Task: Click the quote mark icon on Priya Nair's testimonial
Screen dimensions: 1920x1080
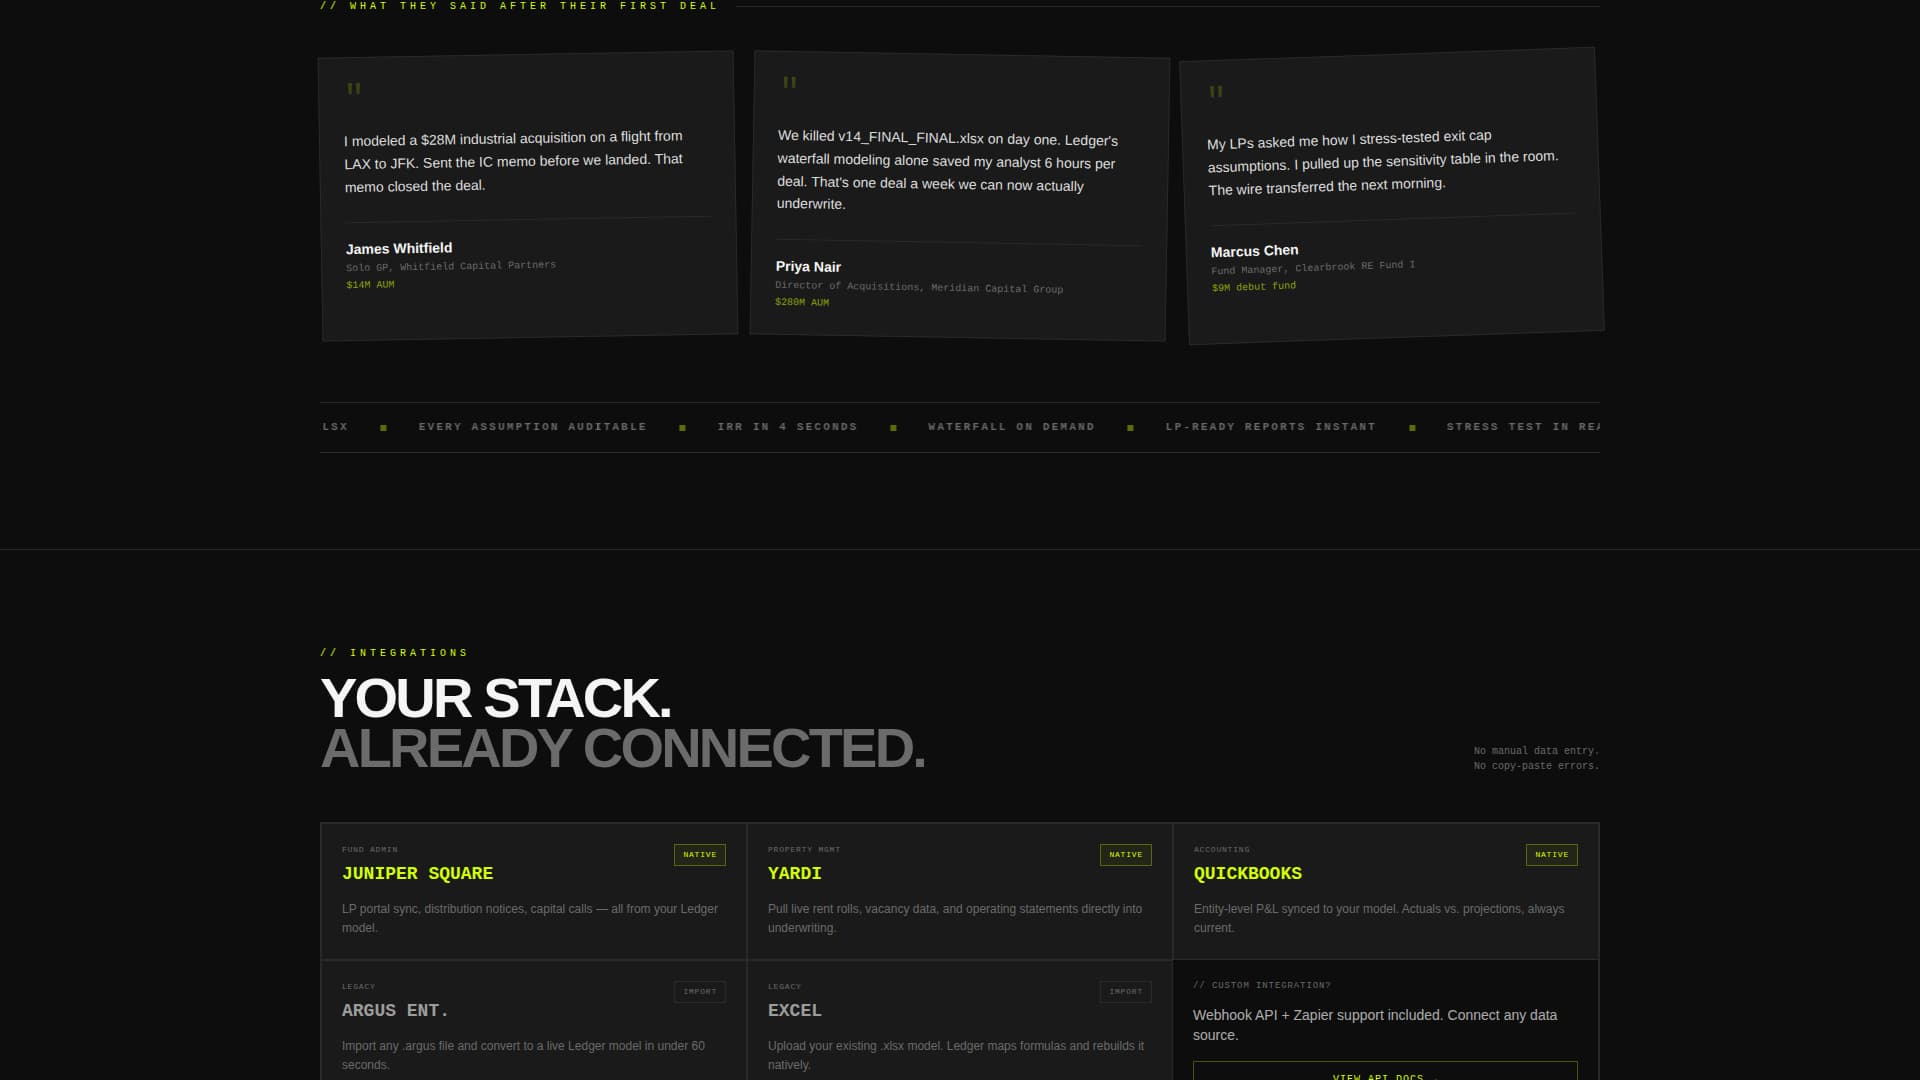Action: click(789, 83)
